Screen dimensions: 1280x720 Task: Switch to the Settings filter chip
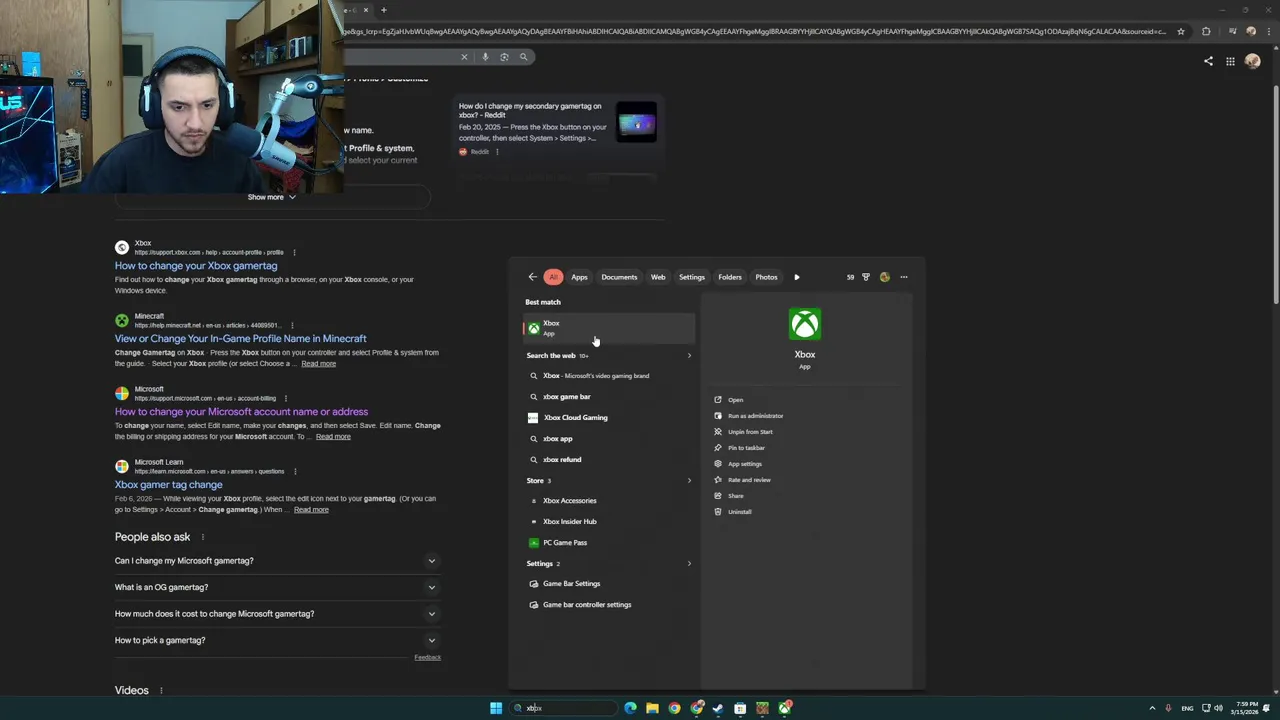692,277
